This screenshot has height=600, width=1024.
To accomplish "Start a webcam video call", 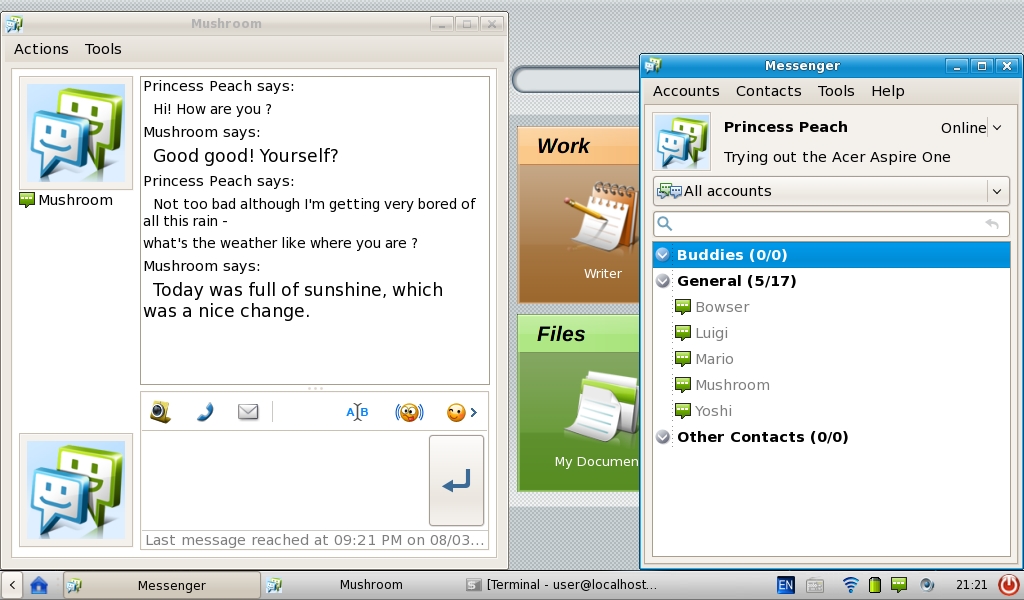I will [160, 412].
